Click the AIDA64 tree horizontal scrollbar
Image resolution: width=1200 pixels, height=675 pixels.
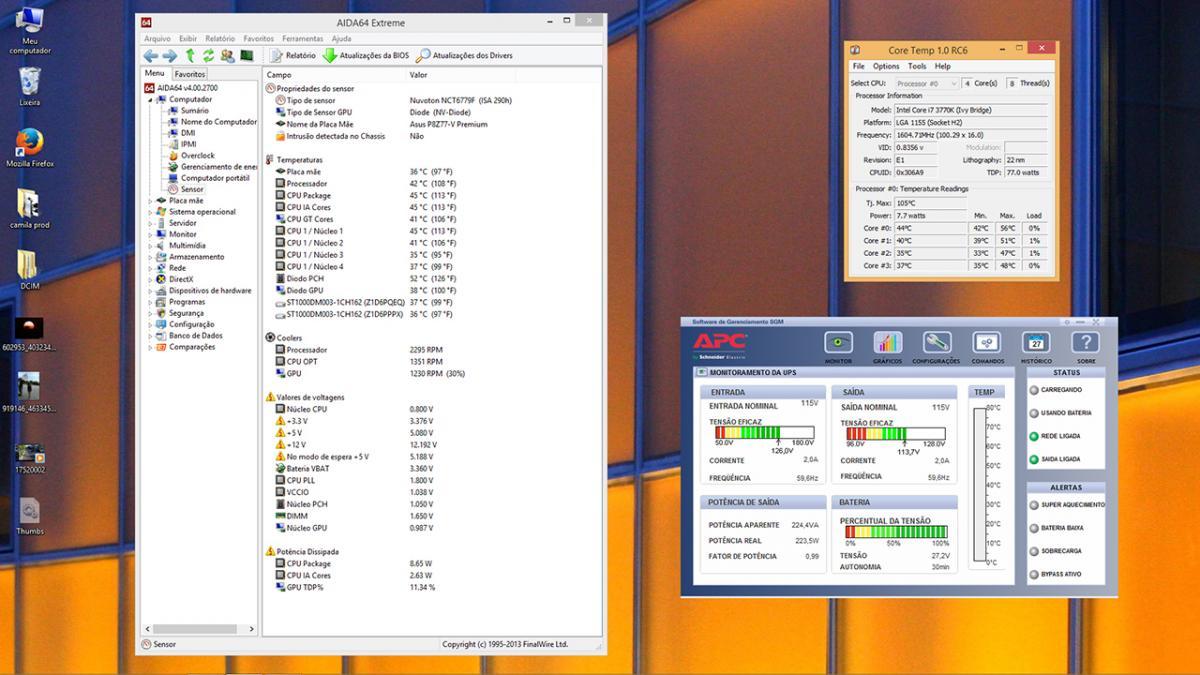tap(200, 629)
